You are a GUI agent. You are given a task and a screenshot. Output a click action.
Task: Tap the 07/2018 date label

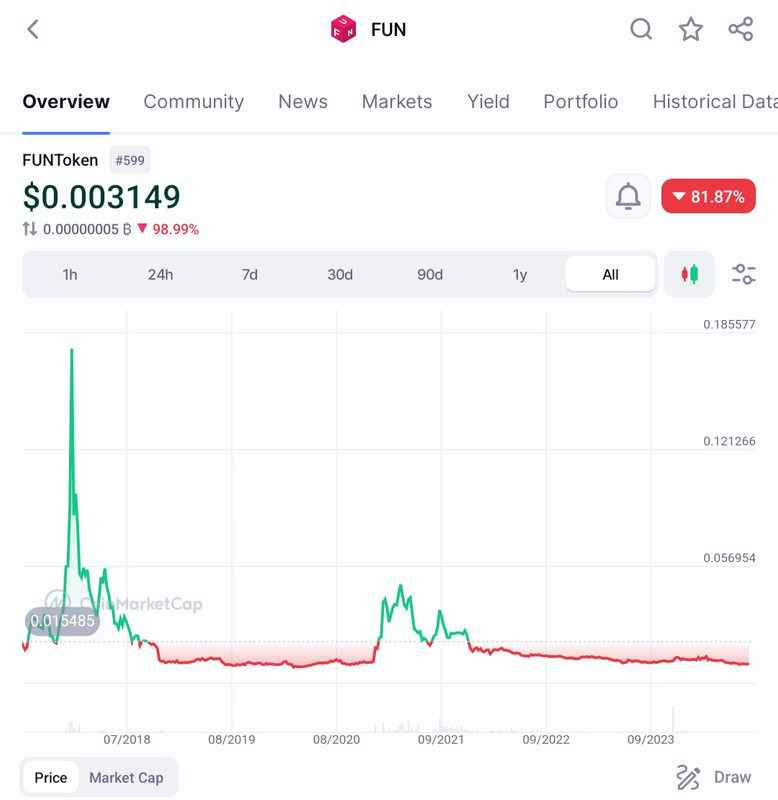click(127, 739)
